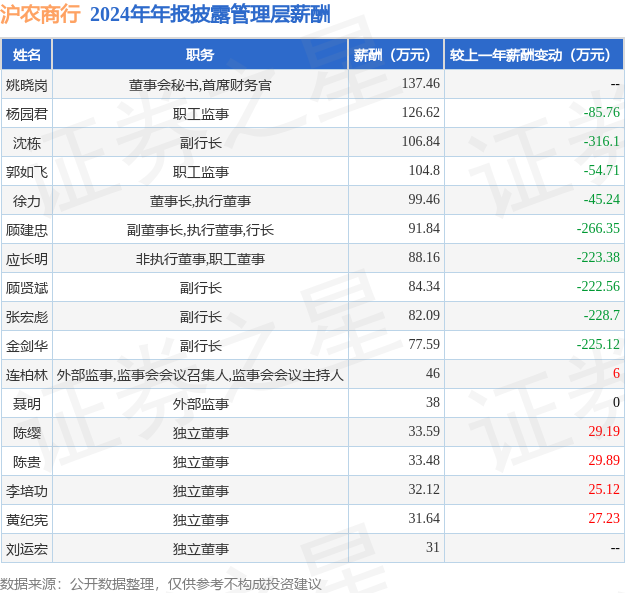
Task: Select the name 姚晓岗
Action: [x=27, y=85]
